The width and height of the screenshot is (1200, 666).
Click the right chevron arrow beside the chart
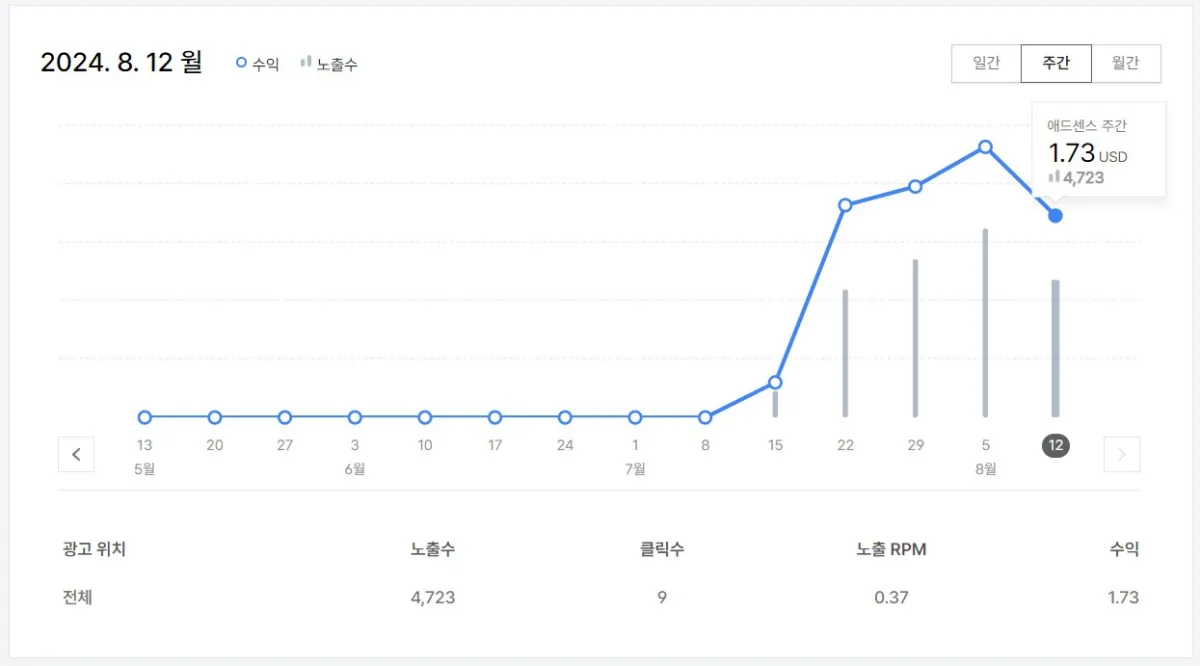click(x=1121, y=454)
